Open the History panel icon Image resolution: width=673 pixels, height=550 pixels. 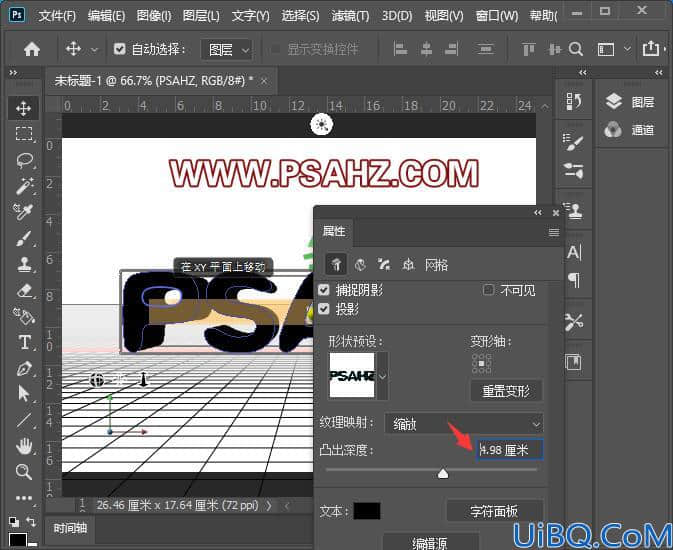tap(574, 101)
